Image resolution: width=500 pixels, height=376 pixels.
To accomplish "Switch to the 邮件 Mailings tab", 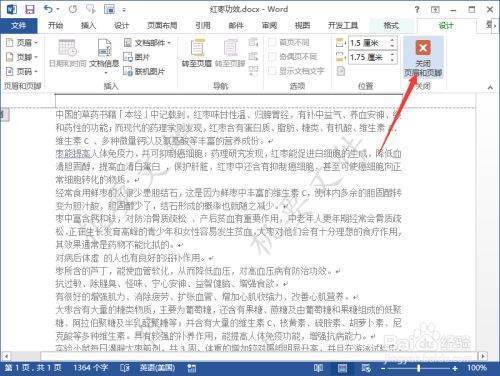I will [236, 25].
